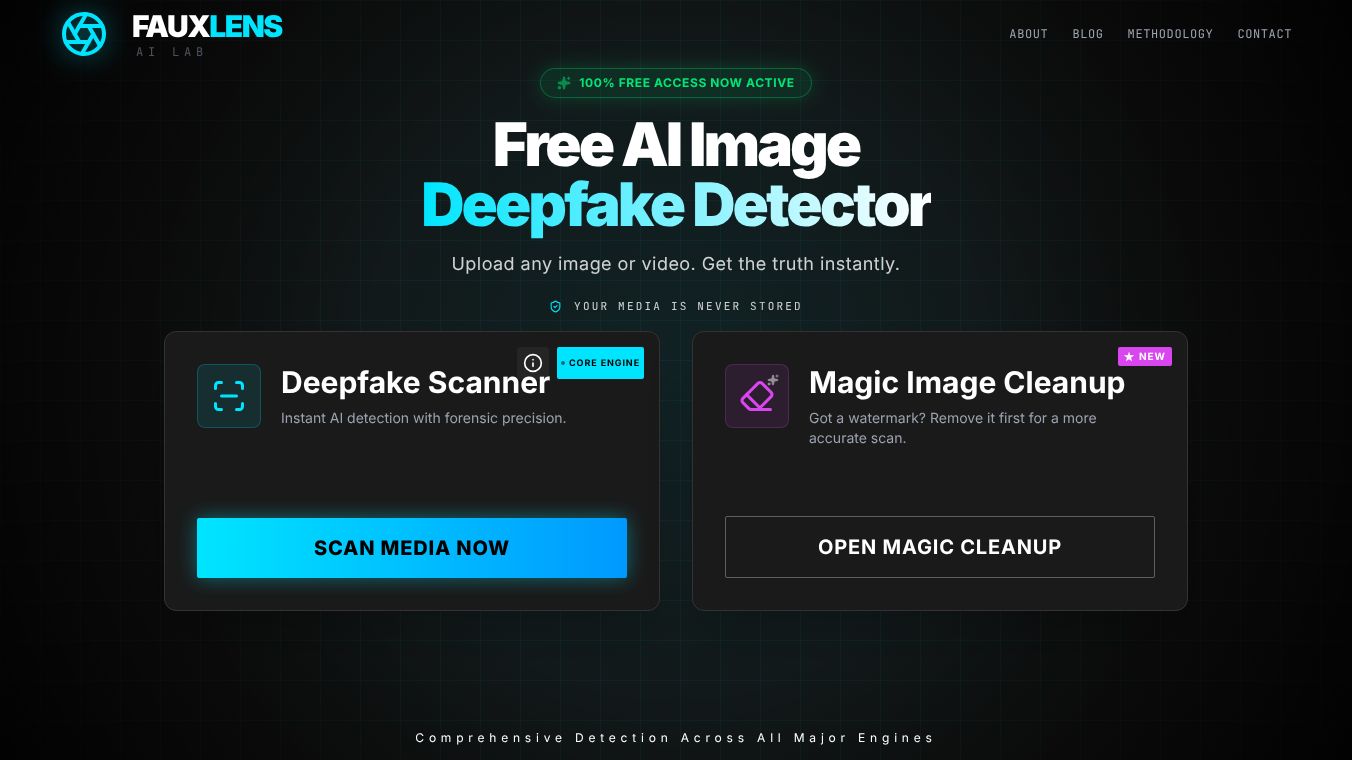Click the FauxLens aperture logo icon
Image resolution: width=1352 pixels, height=760 pixels.
[84, 34]
